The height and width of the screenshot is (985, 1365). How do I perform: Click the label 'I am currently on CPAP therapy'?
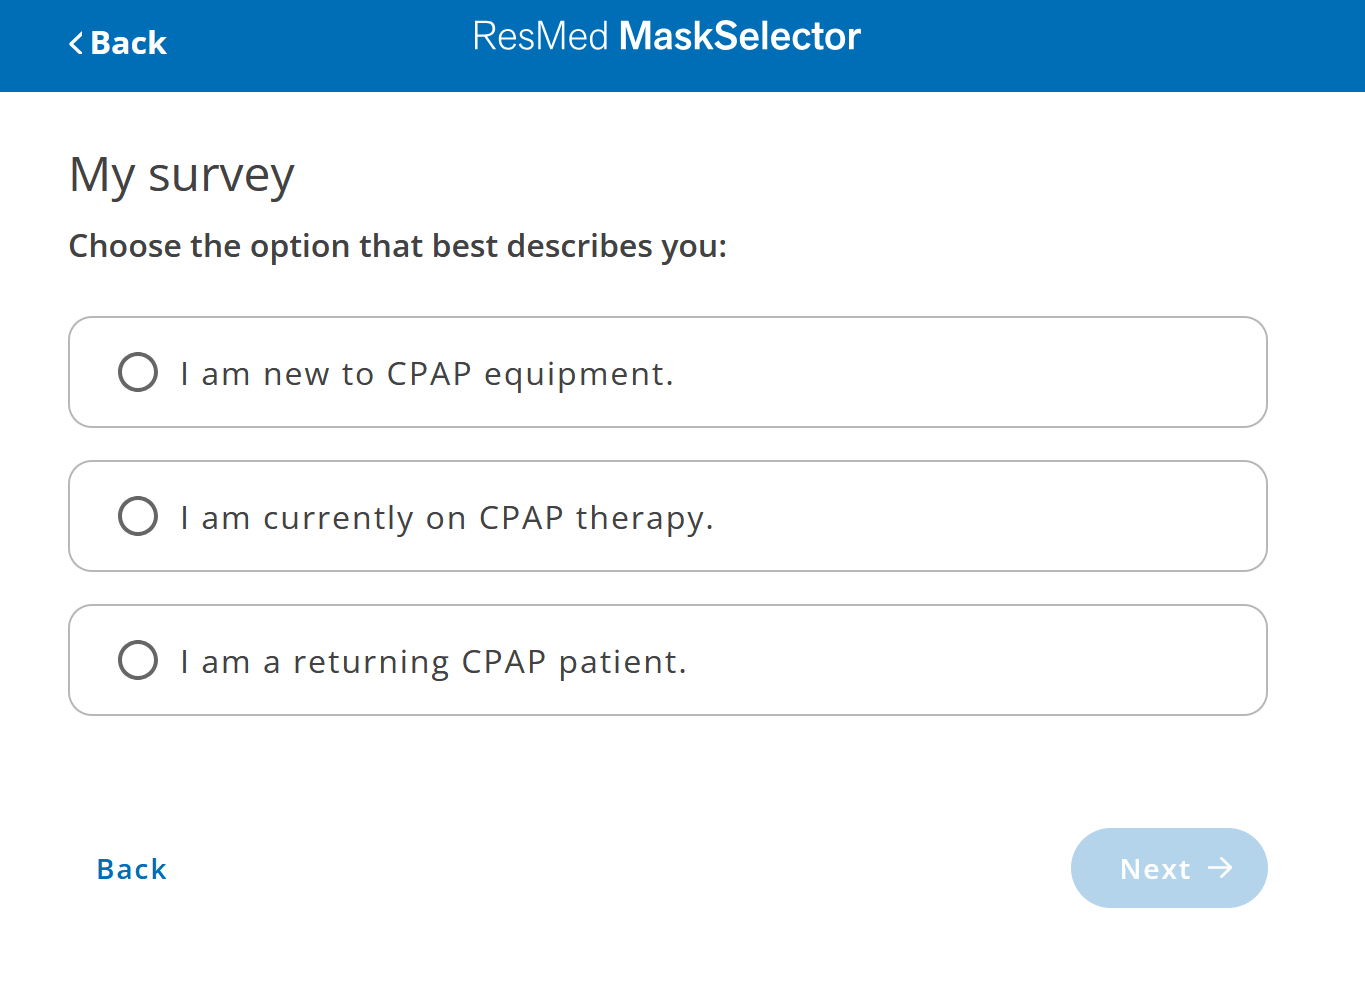(x=447, y=517)
